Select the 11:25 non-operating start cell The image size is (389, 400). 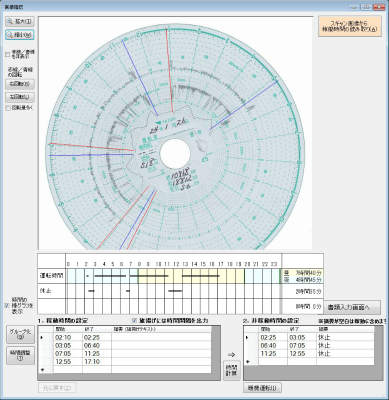pos(273,354)
